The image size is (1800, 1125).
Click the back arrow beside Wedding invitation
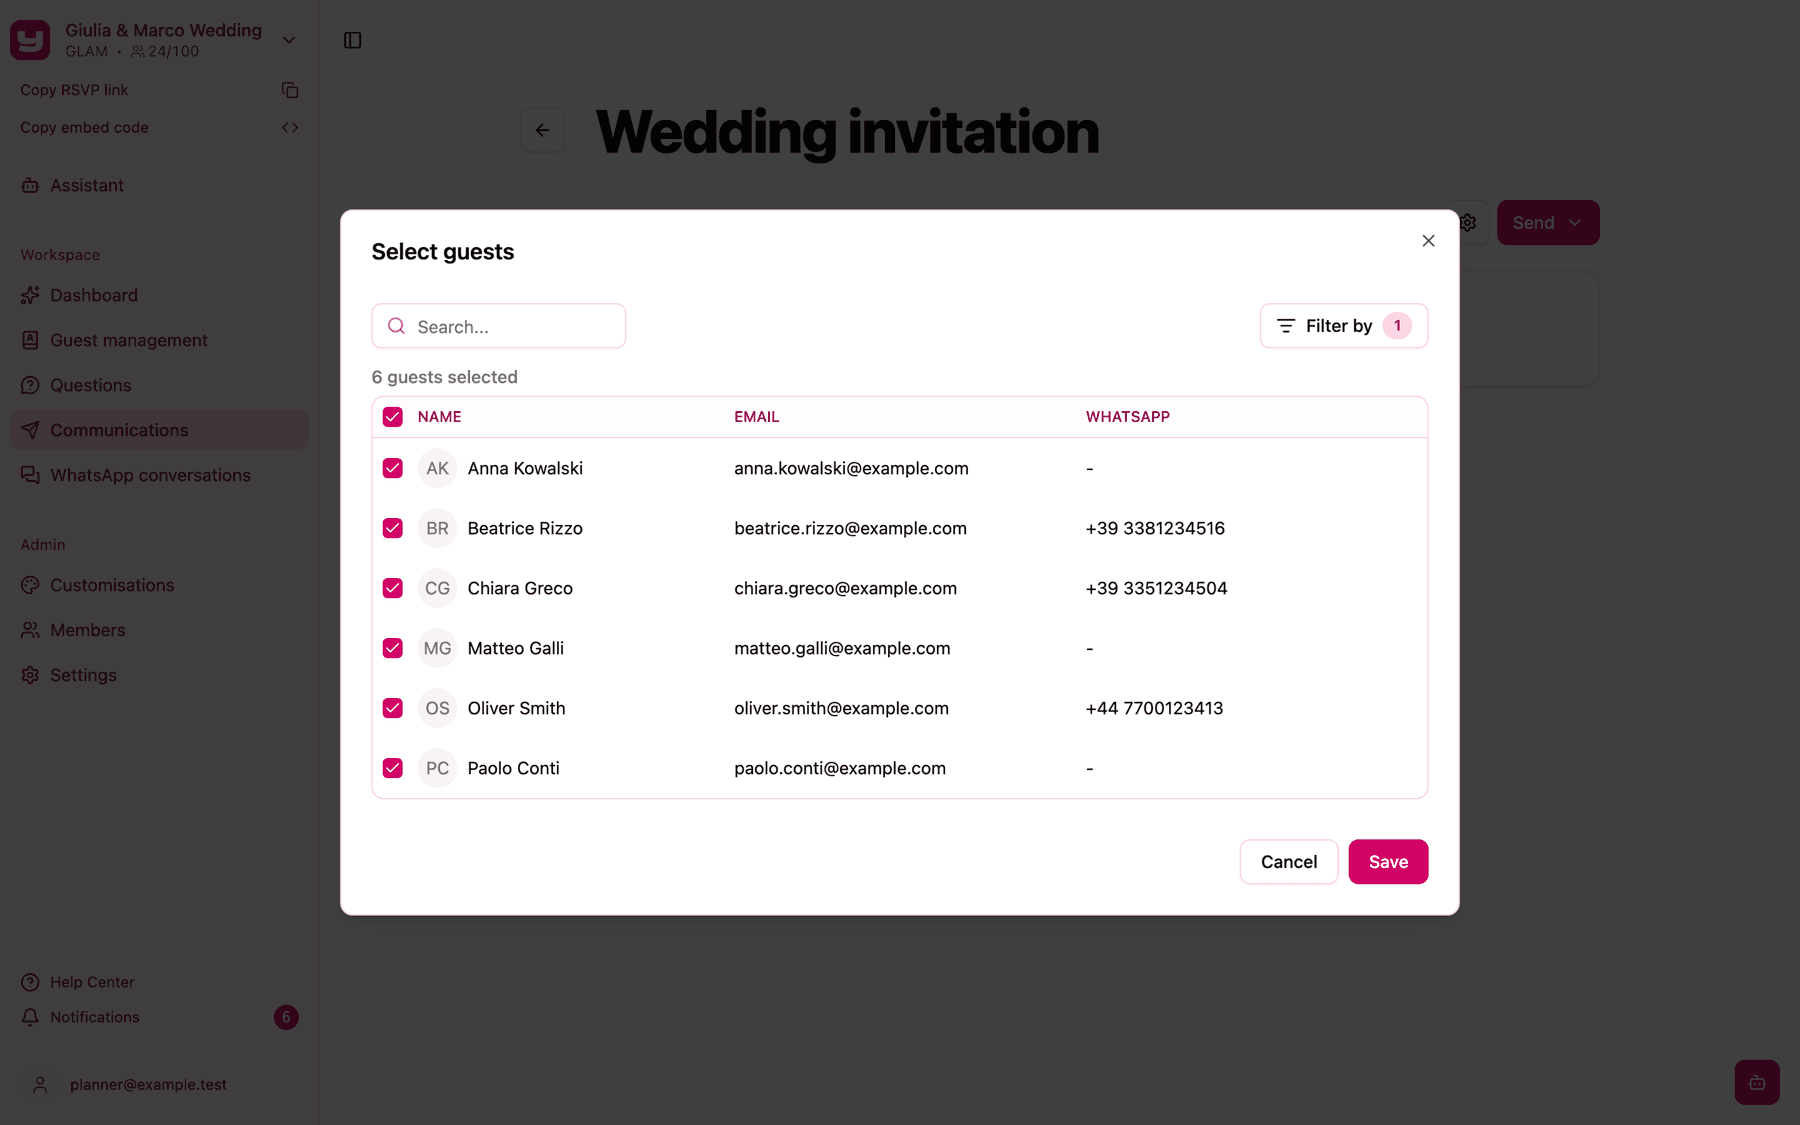tap(542, 130)
